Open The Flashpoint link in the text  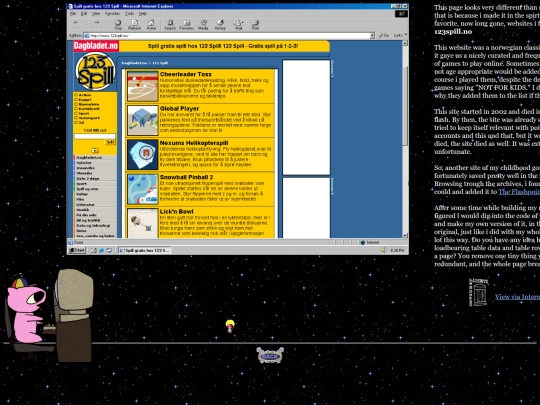[519, 192]
